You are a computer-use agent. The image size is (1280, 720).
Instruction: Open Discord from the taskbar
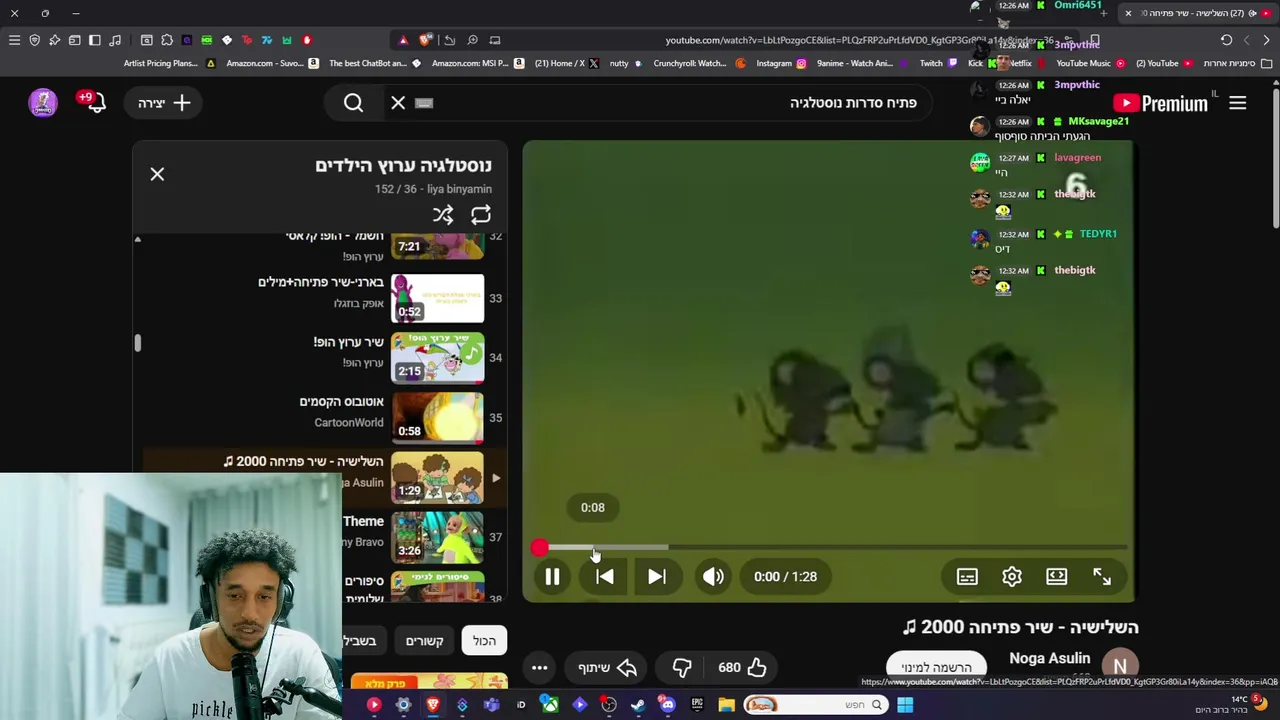pos(667,705)
